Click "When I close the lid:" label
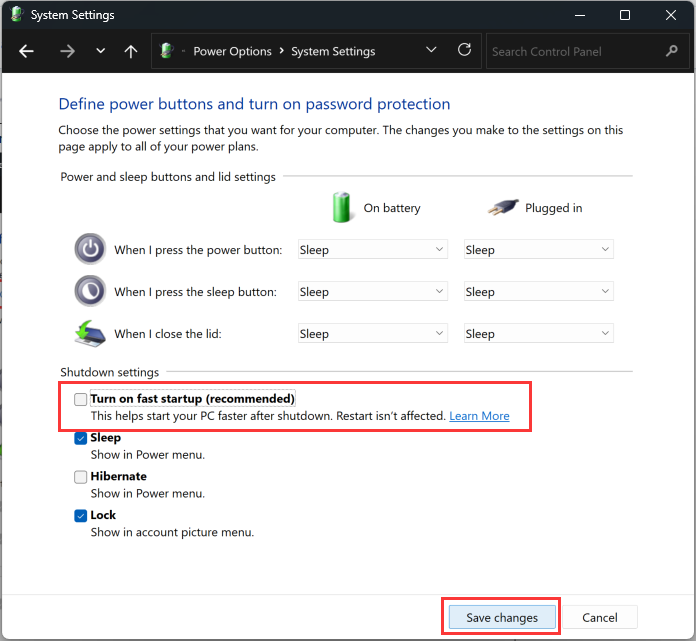This screenshot has height=641, width=696. point(168,334)
